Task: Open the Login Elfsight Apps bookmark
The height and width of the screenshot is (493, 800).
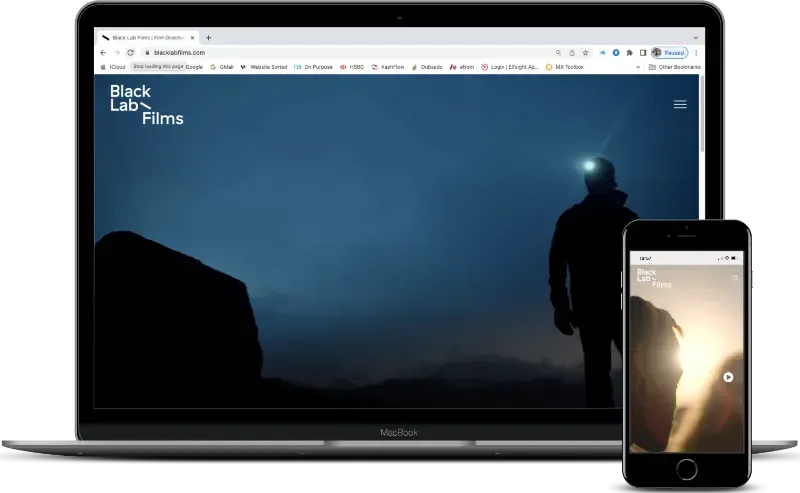Action: point(510,67)
